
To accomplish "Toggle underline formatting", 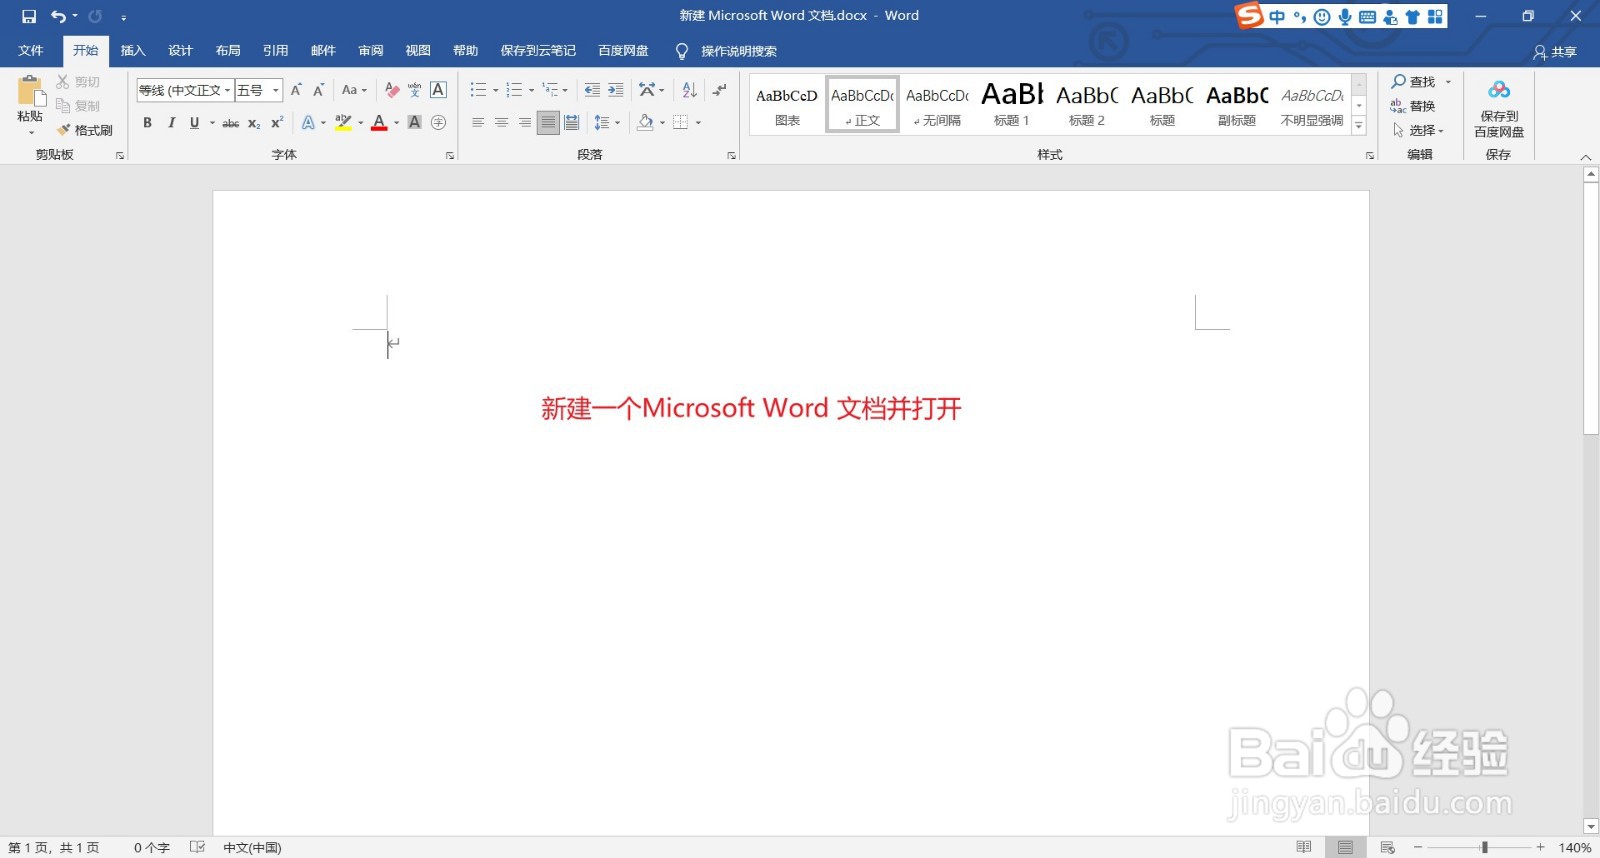I will [194, 123].
